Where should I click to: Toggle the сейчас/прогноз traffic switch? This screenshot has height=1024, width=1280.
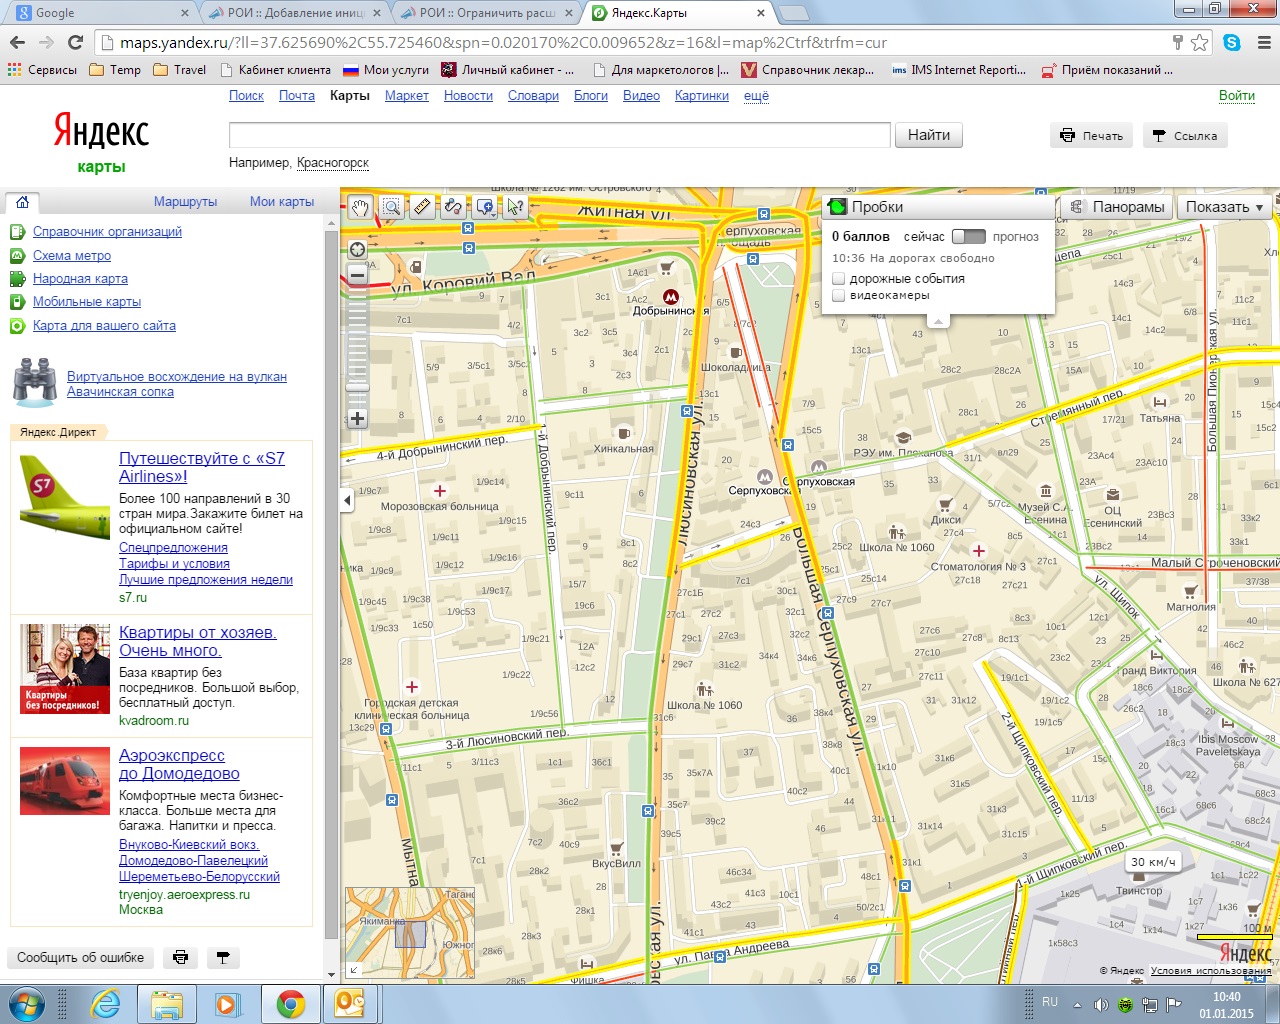coord(968,237)
